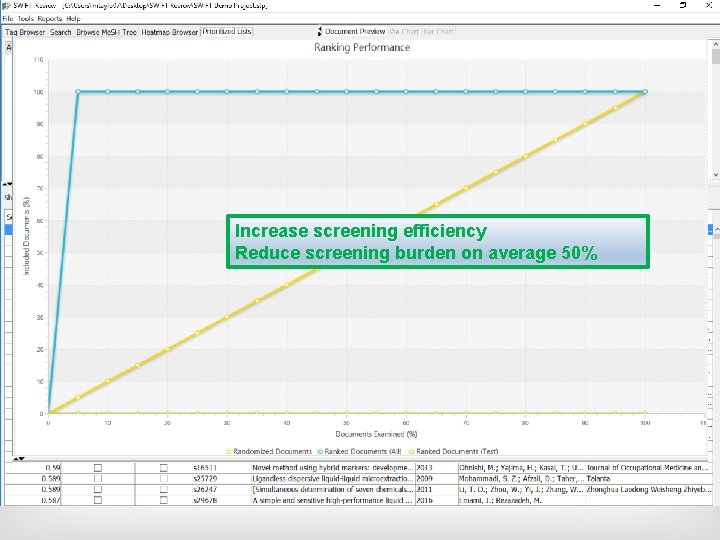Open the File menu

8,19
